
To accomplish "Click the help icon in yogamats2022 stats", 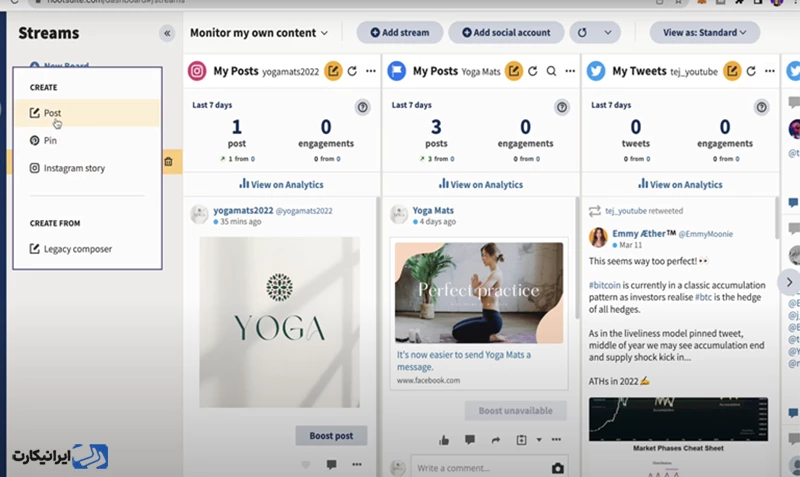I will (363, 107).
